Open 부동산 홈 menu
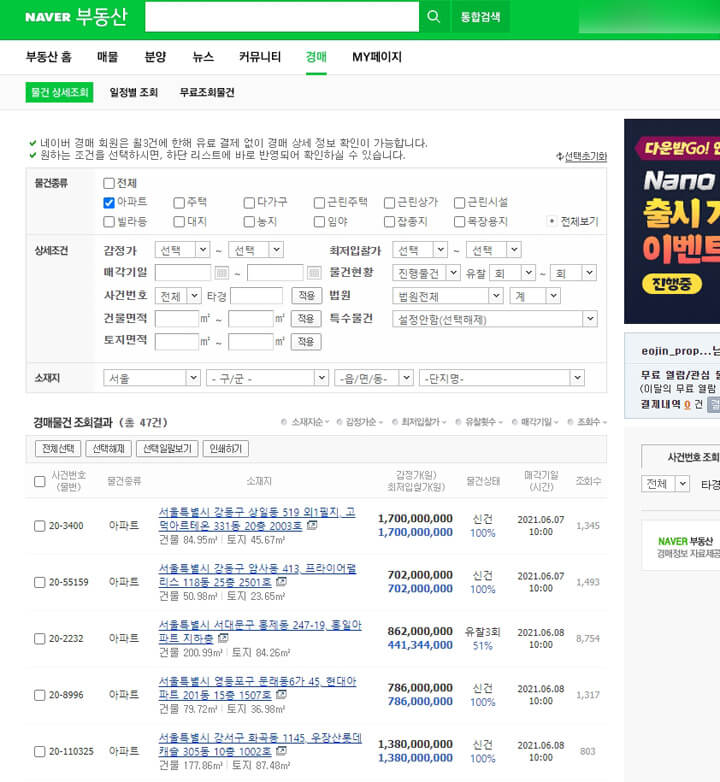The height and width of the screenshot is (782, 720). click(48, 57)
